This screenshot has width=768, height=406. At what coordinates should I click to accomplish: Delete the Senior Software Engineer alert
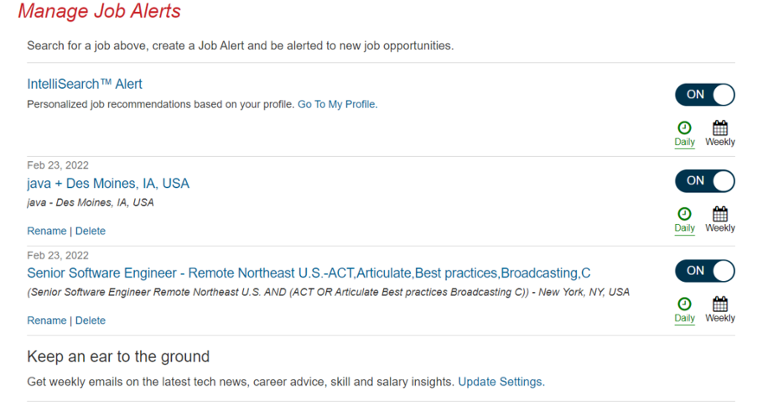click(90, 320)
